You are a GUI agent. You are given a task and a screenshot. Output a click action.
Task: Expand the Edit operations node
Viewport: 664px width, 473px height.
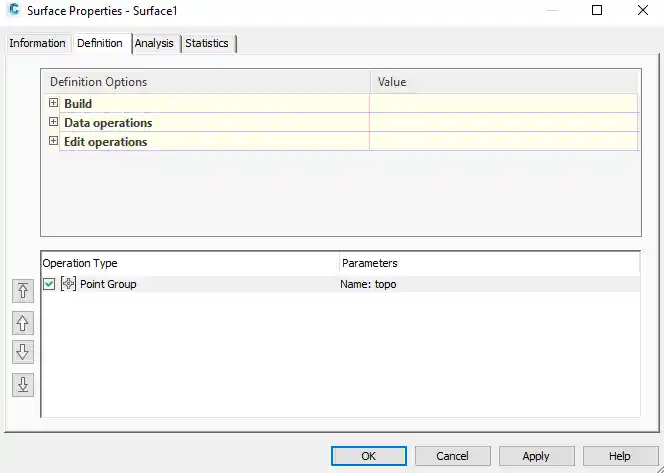(54, 141)
